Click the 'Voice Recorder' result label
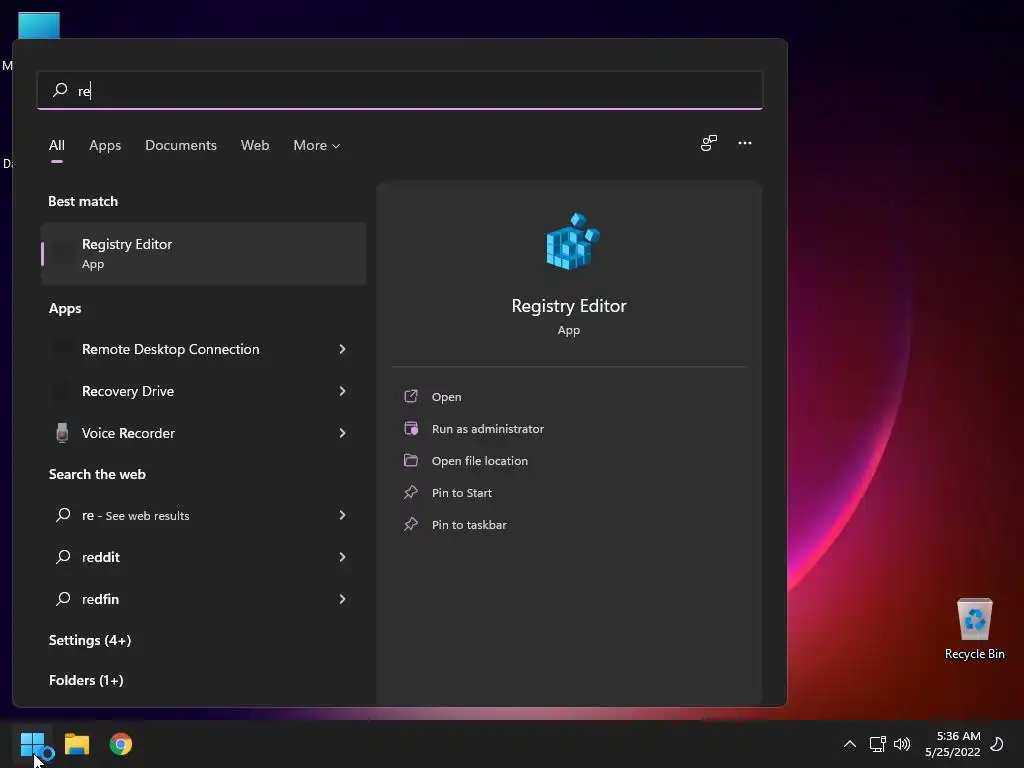The height and width of the screenshot is (768, 1024). pos(128,433)
